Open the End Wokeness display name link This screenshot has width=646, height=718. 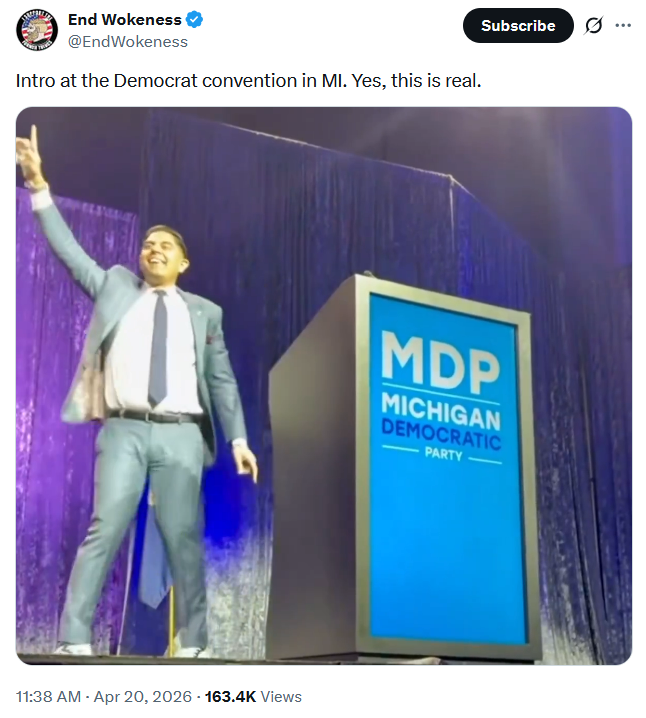[x=125, y=20]
